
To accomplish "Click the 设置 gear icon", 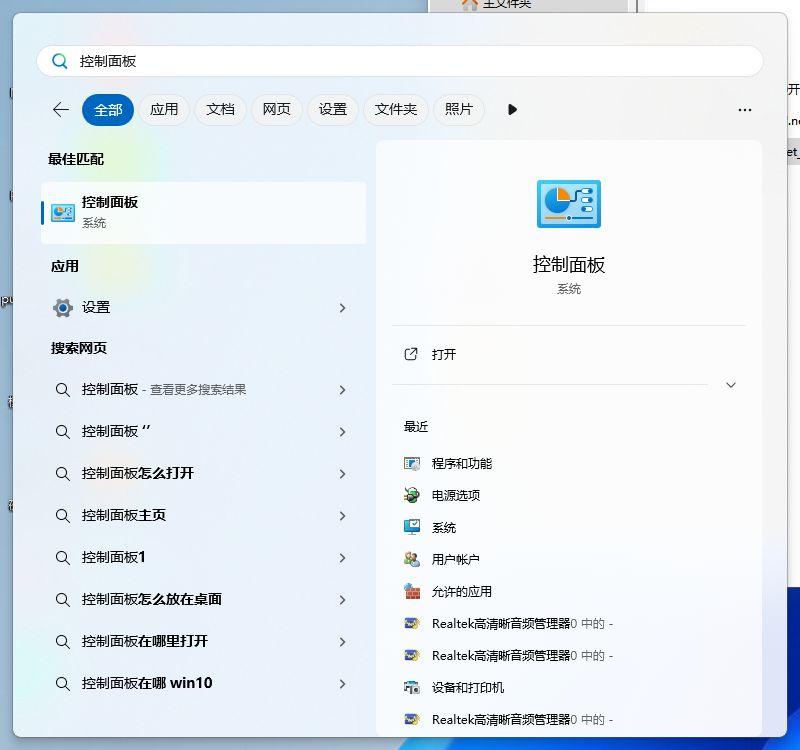I will [63, 308].
